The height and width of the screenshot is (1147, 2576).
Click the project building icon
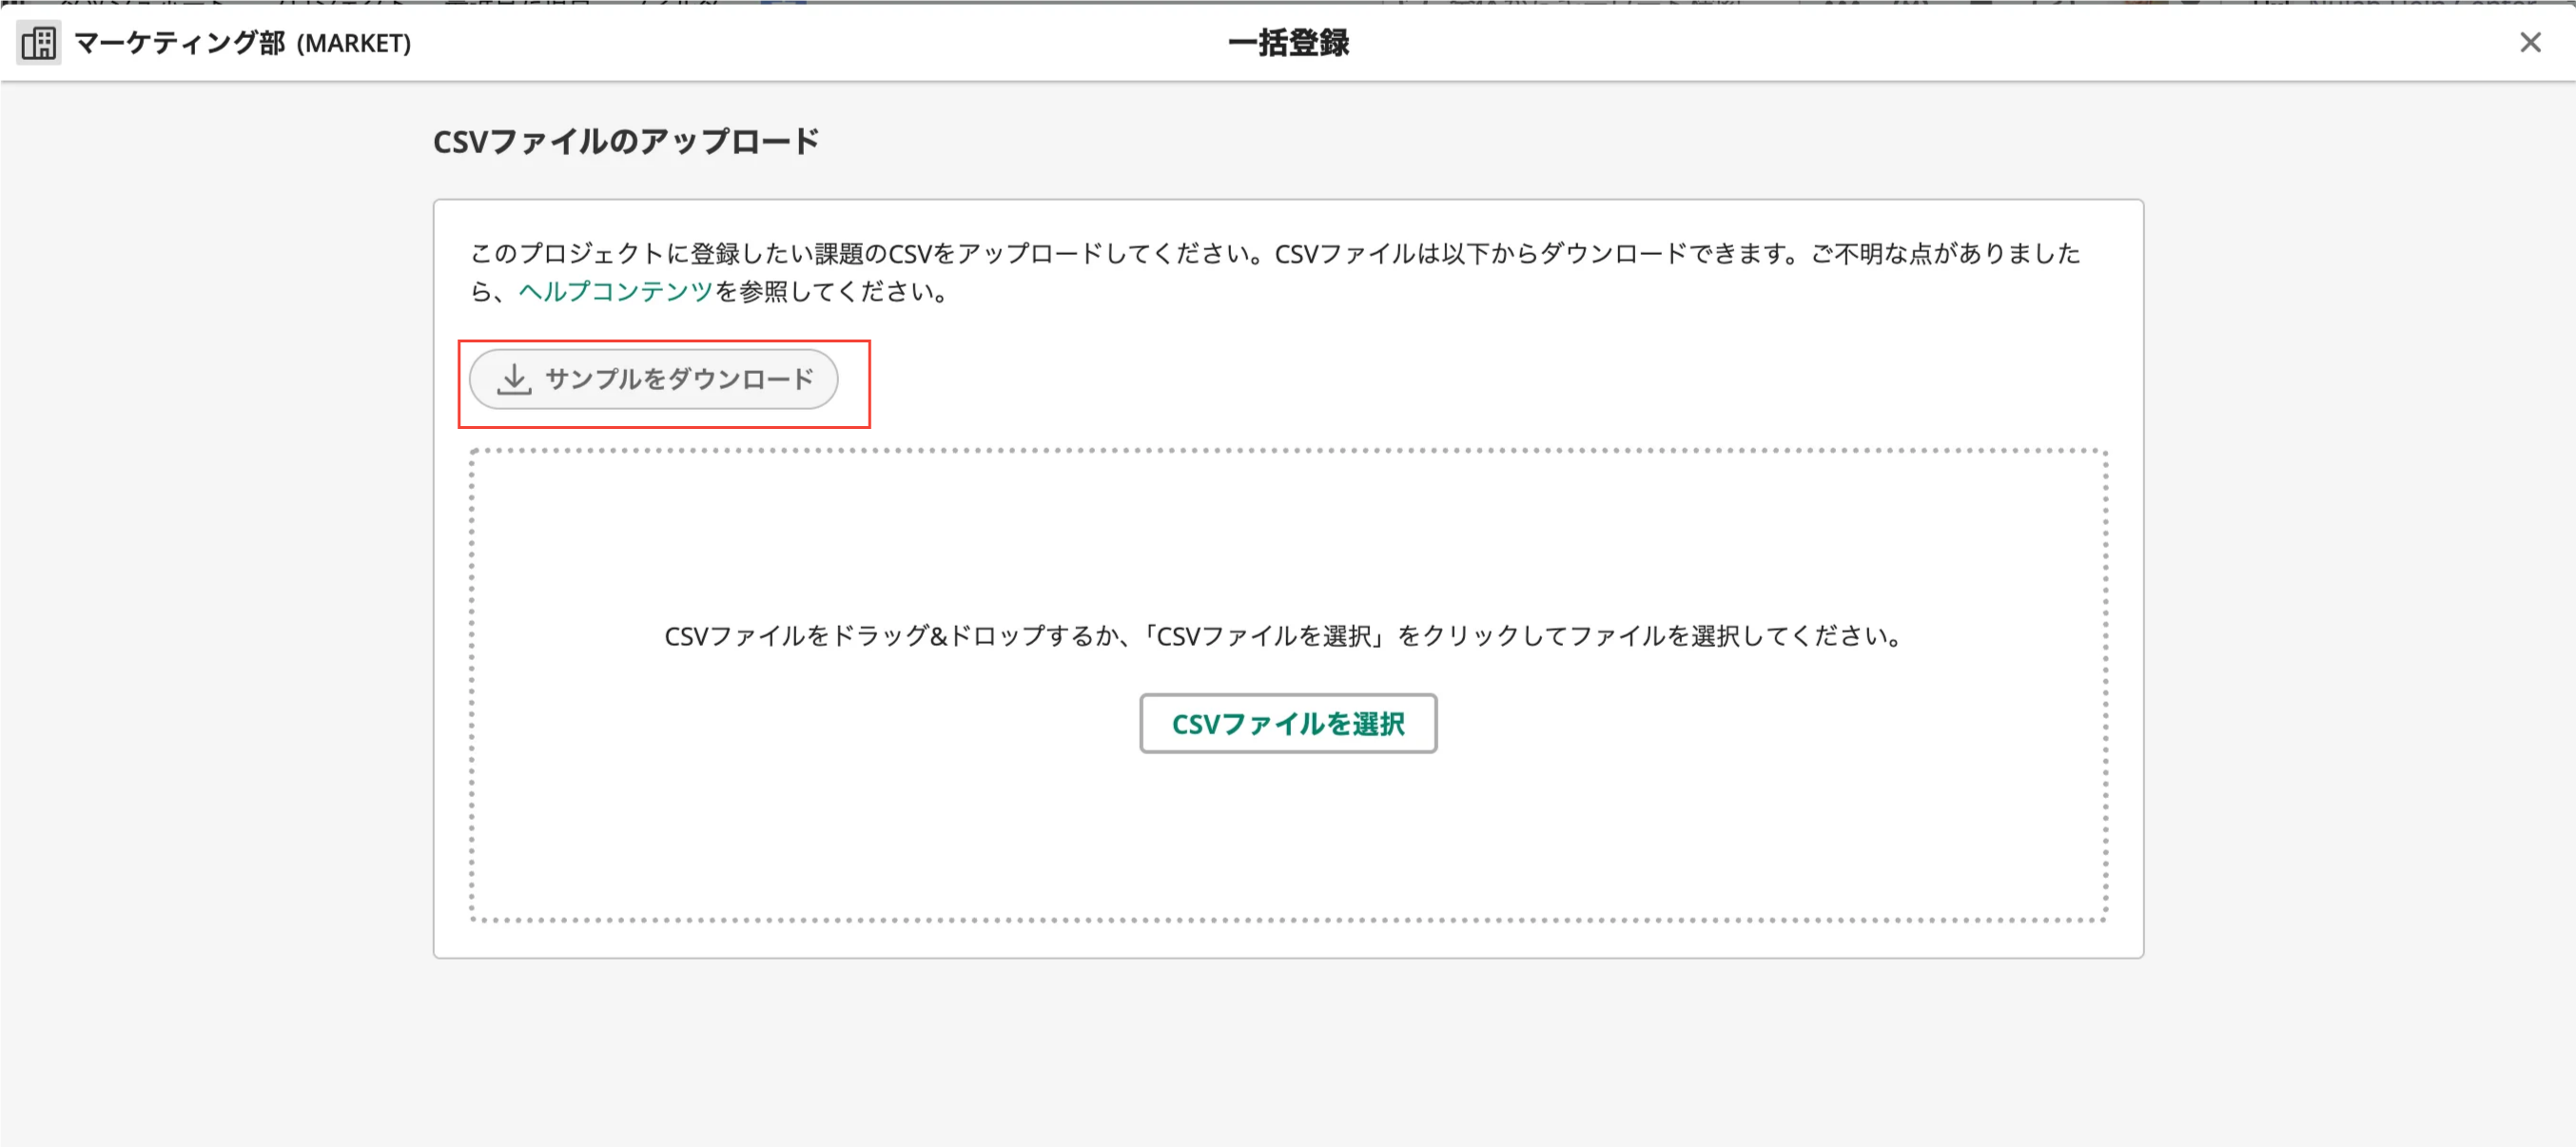click(39, 43)
